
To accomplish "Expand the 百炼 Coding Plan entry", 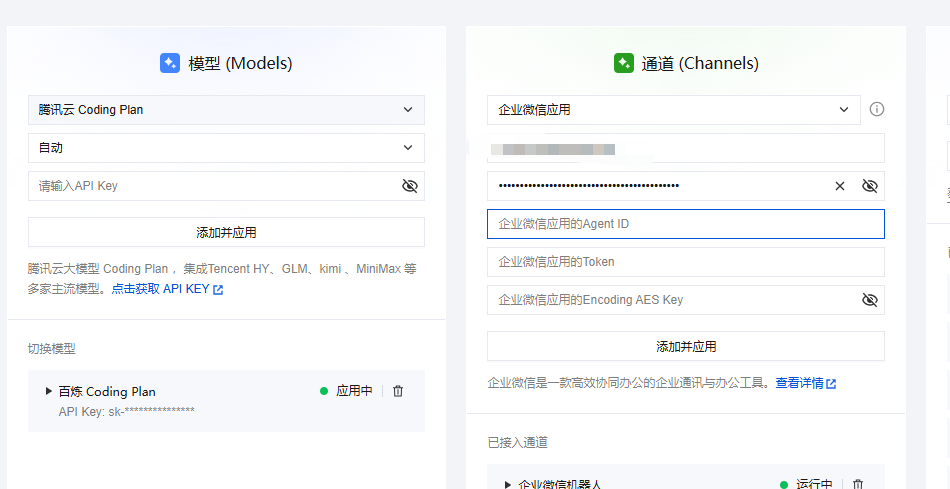I will (49, 391).
